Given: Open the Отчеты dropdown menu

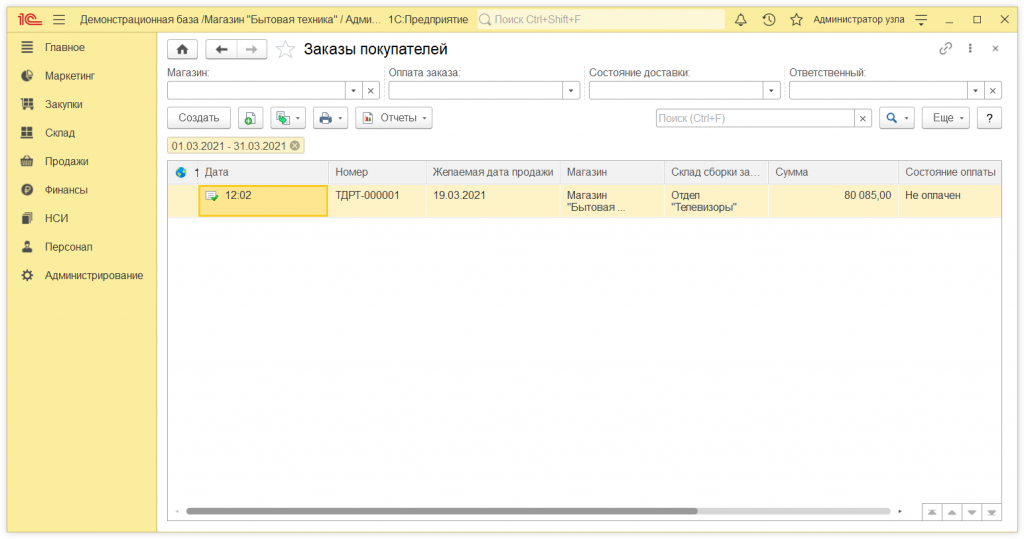Looking at the screenshot, I should click(394, 118).
